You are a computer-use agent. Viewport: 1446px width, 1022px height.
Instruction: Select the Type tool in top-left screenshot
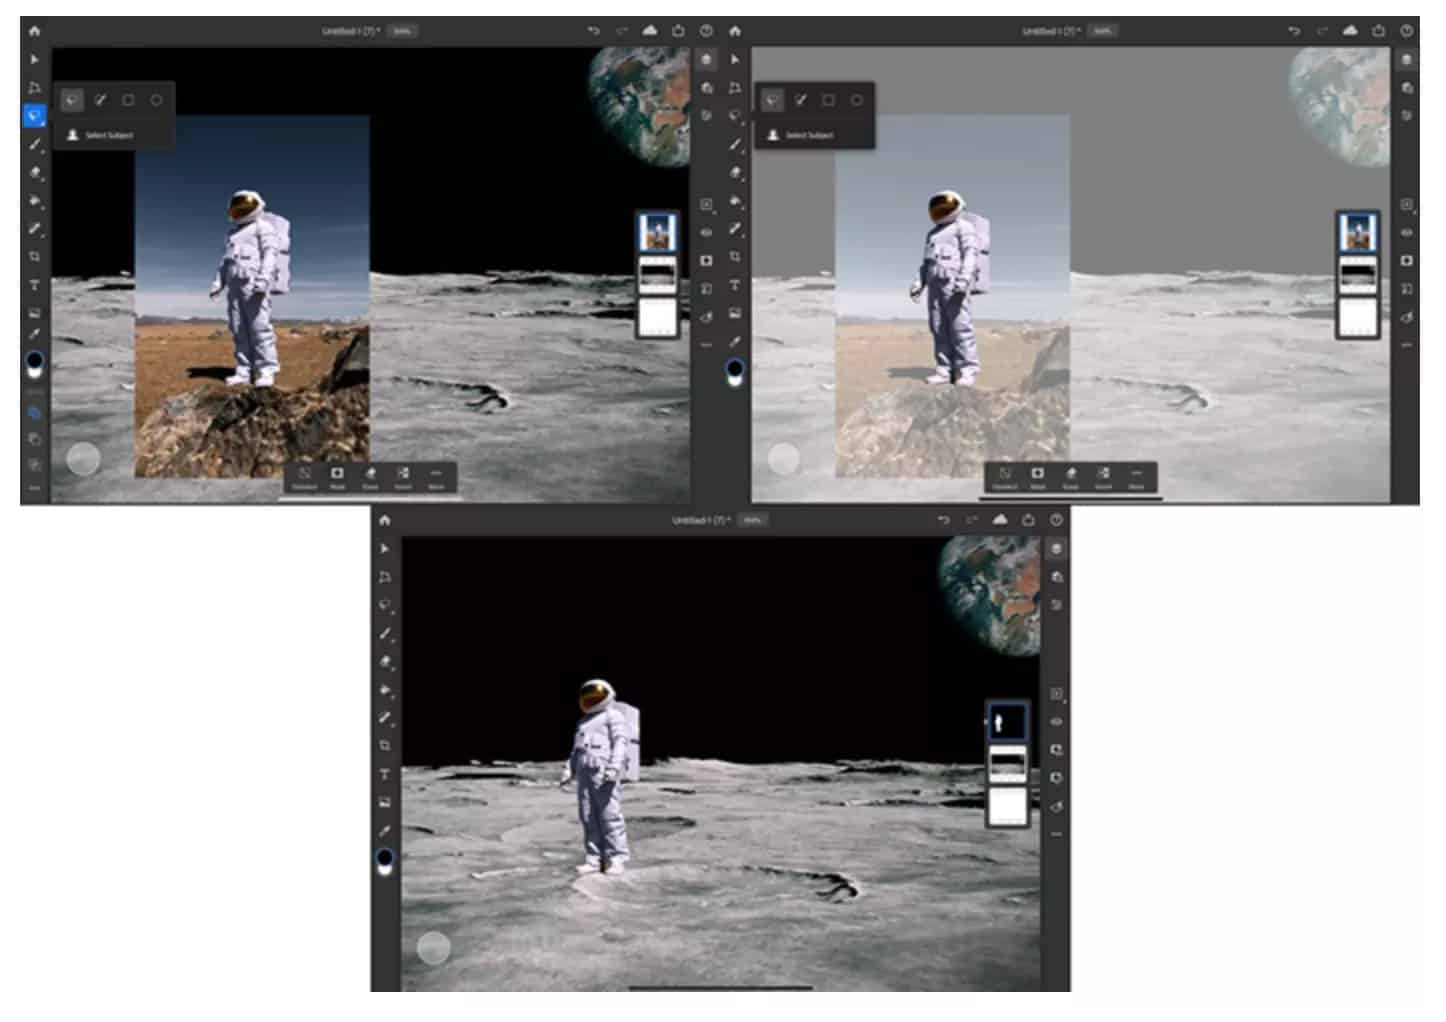tap(35, 285)
